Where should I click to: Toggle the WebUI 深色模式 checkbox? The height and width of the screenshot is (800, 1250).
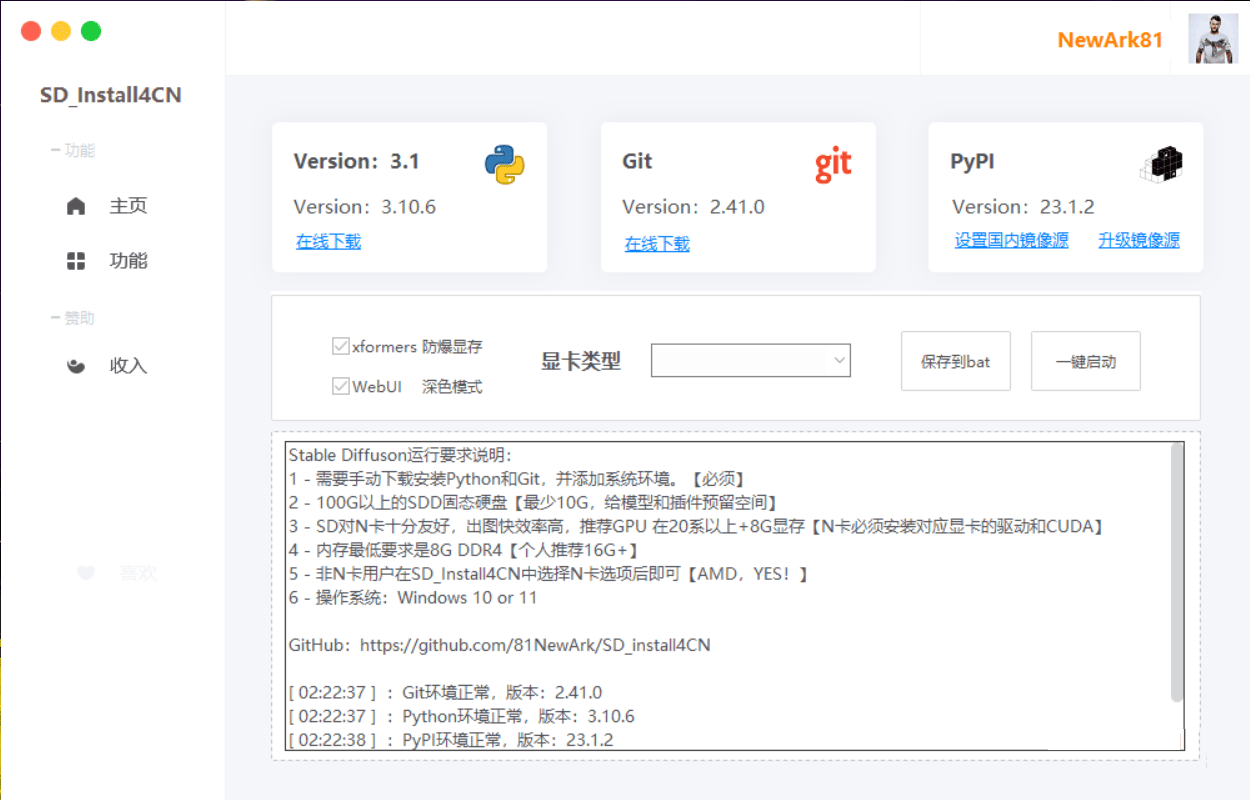340,385
